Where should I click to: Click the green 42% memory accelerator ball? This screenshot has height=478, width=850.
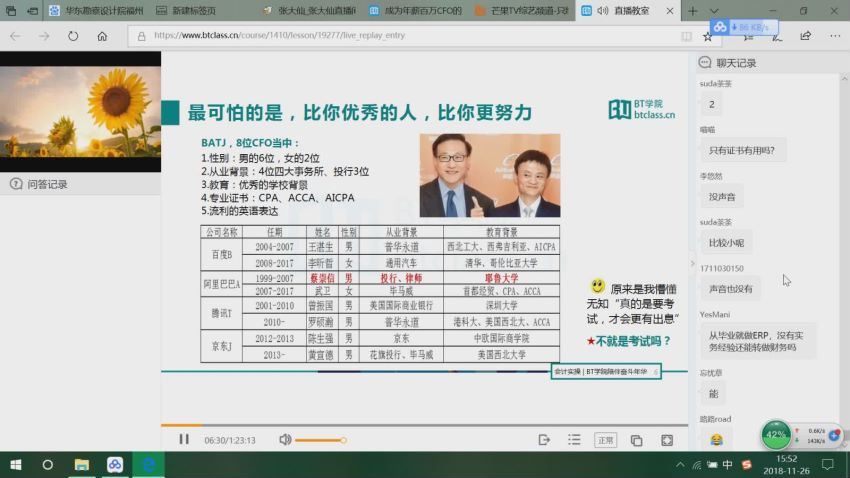click(x=776, y=435)
